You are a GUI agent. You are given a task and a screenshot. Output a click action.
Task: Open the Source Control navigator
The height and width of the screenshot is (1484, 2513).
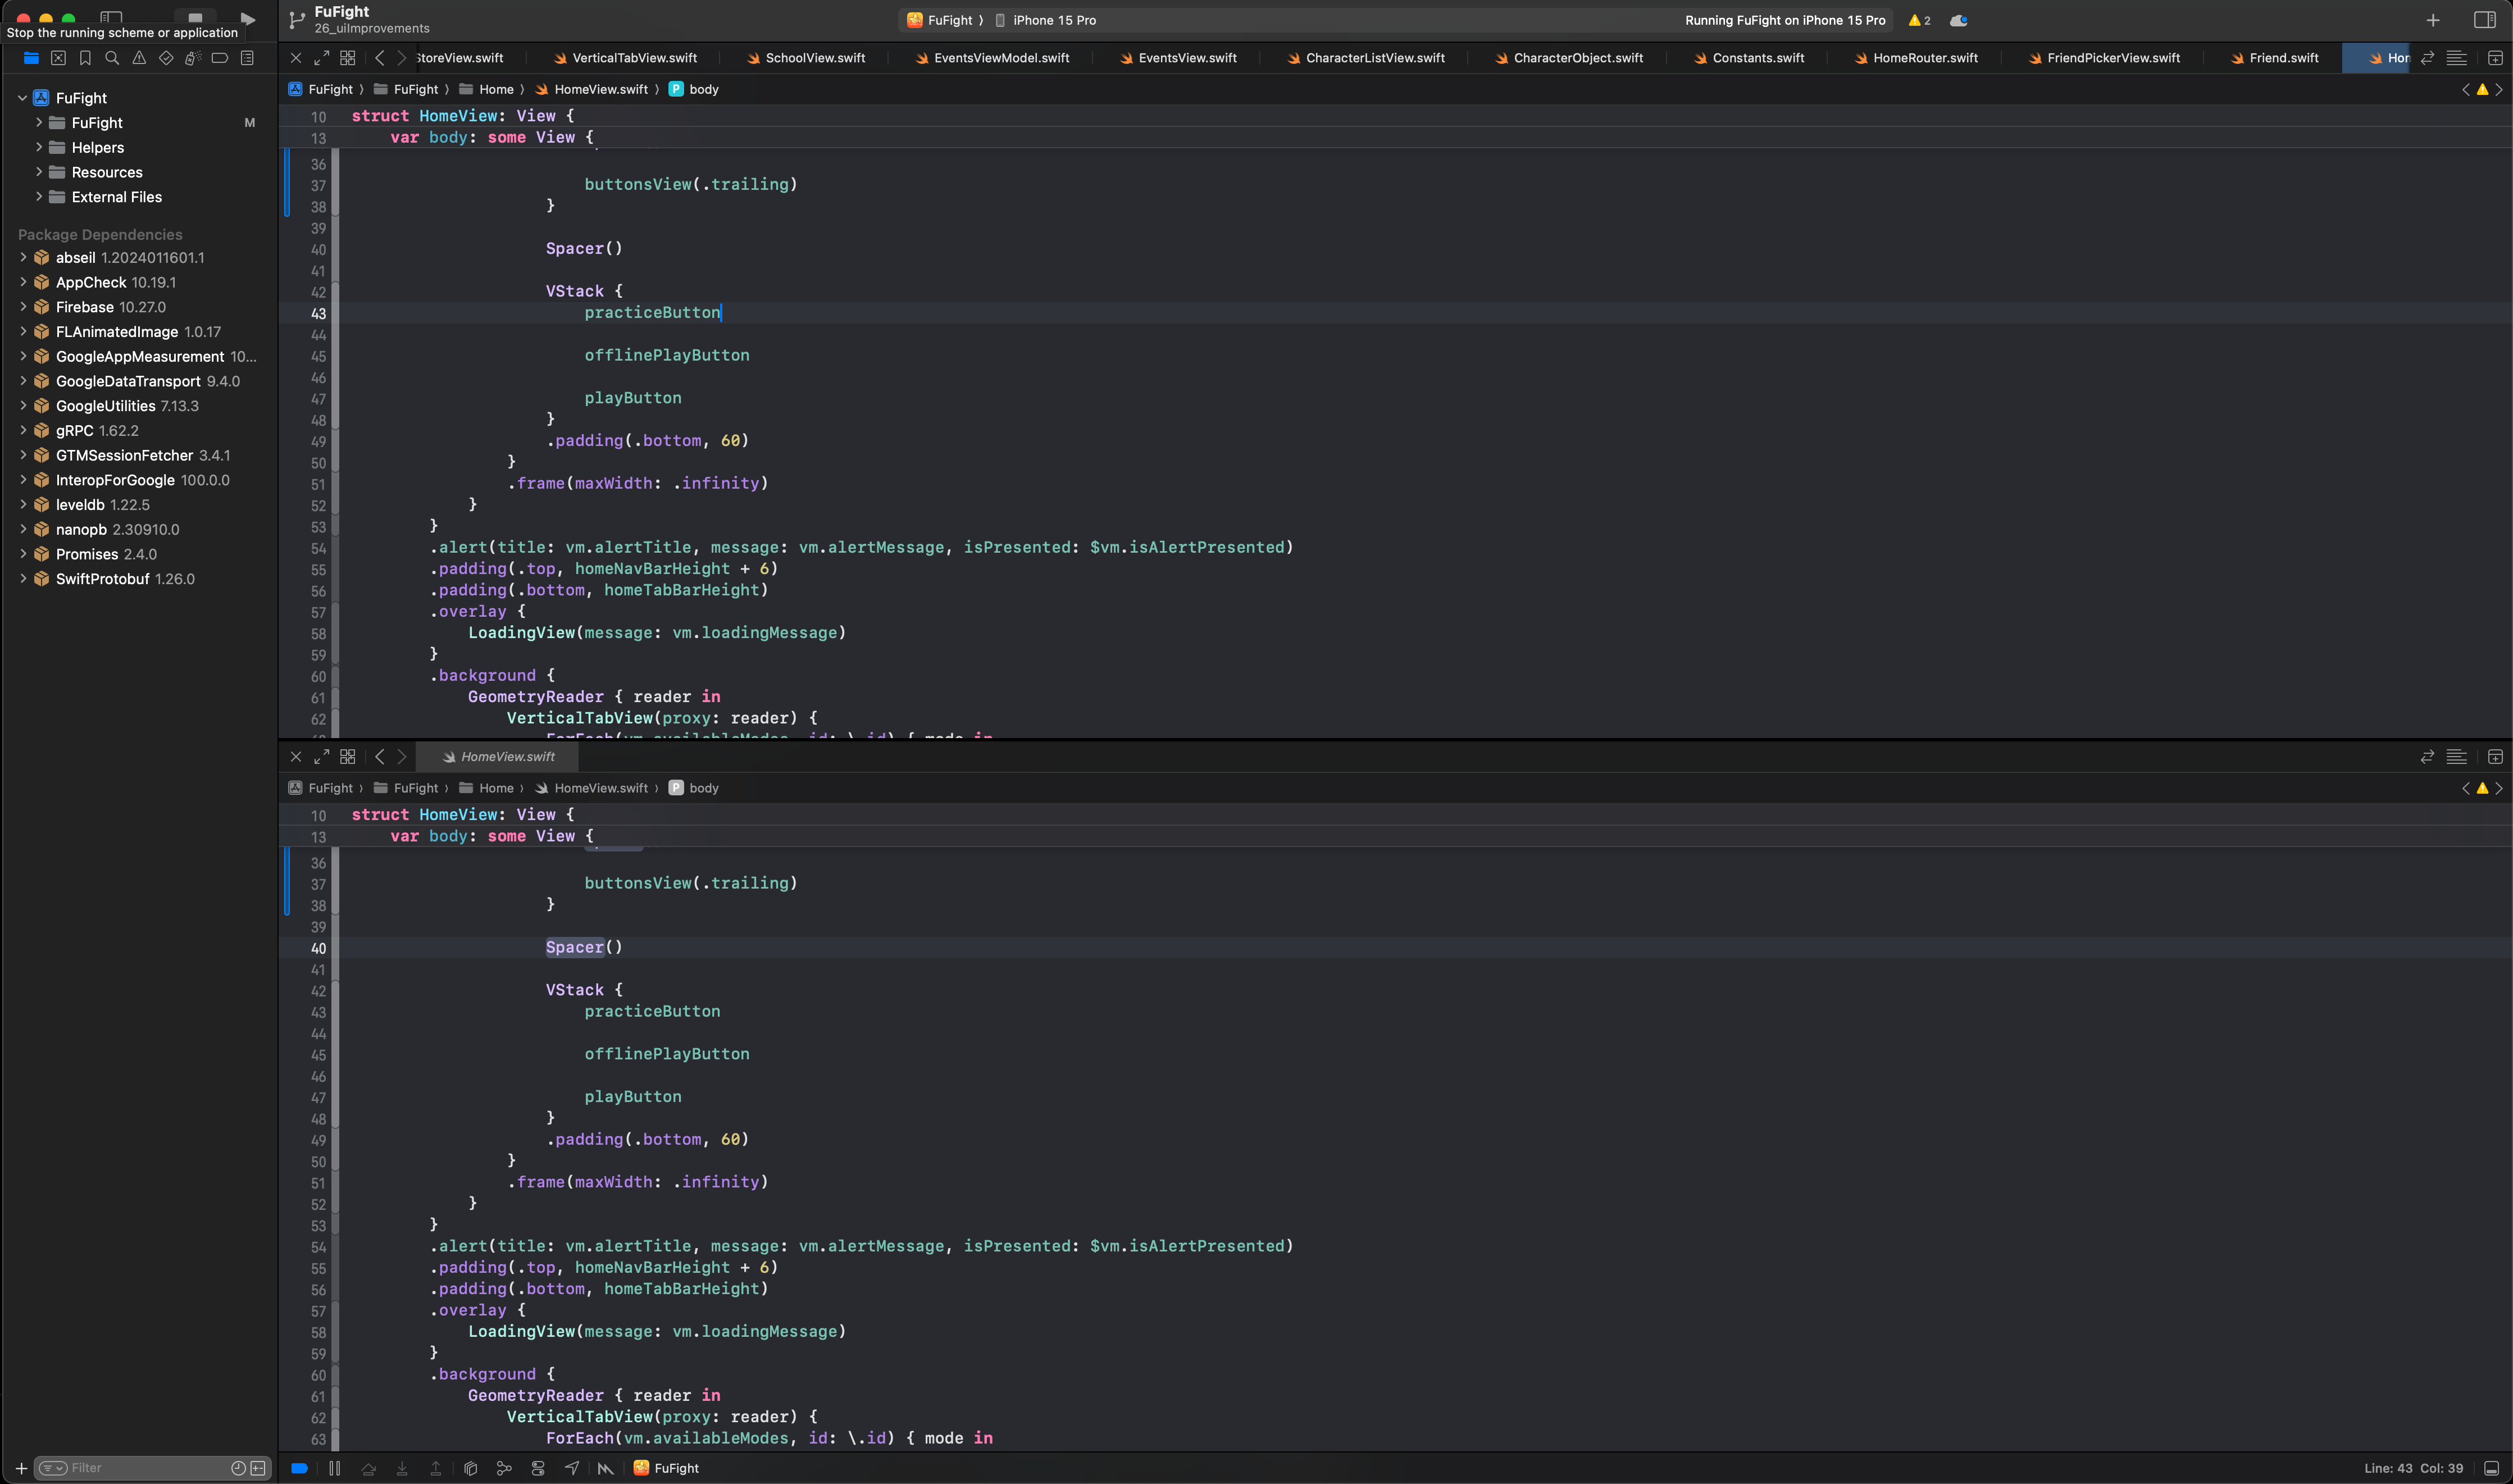[58, 58]
